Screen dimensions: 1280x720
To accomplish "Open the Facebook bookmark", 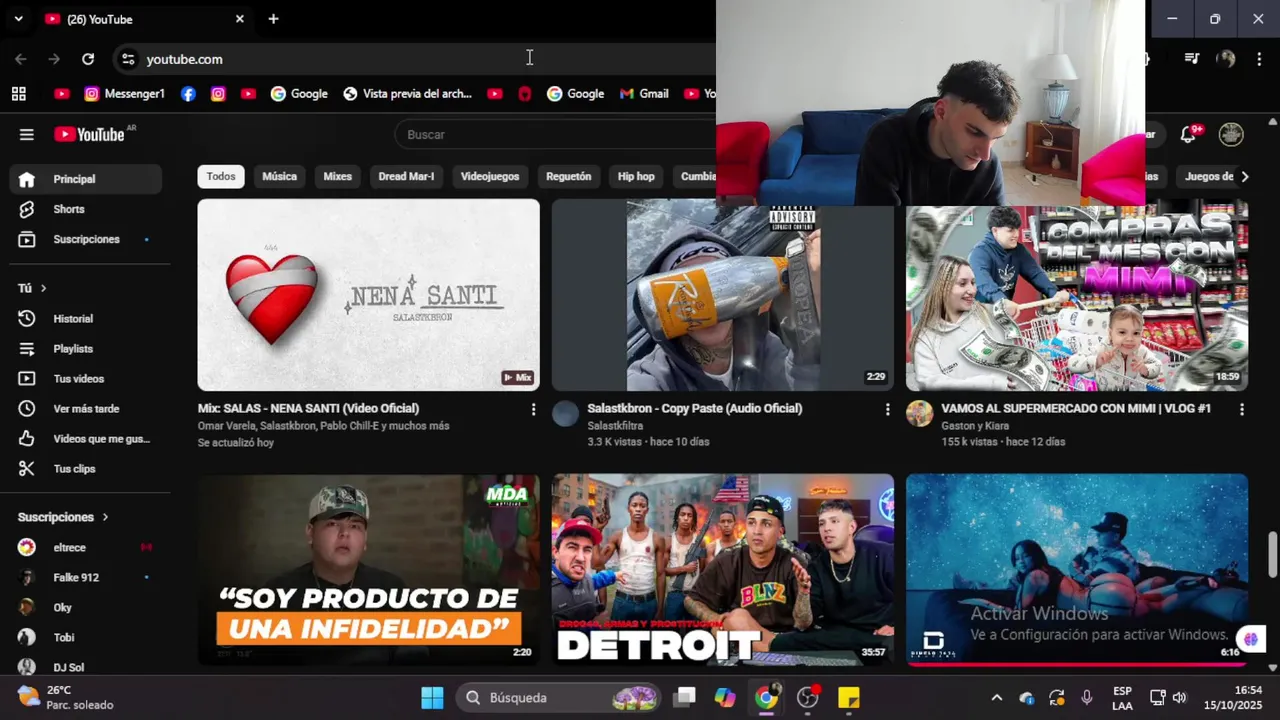I will 188,94.
